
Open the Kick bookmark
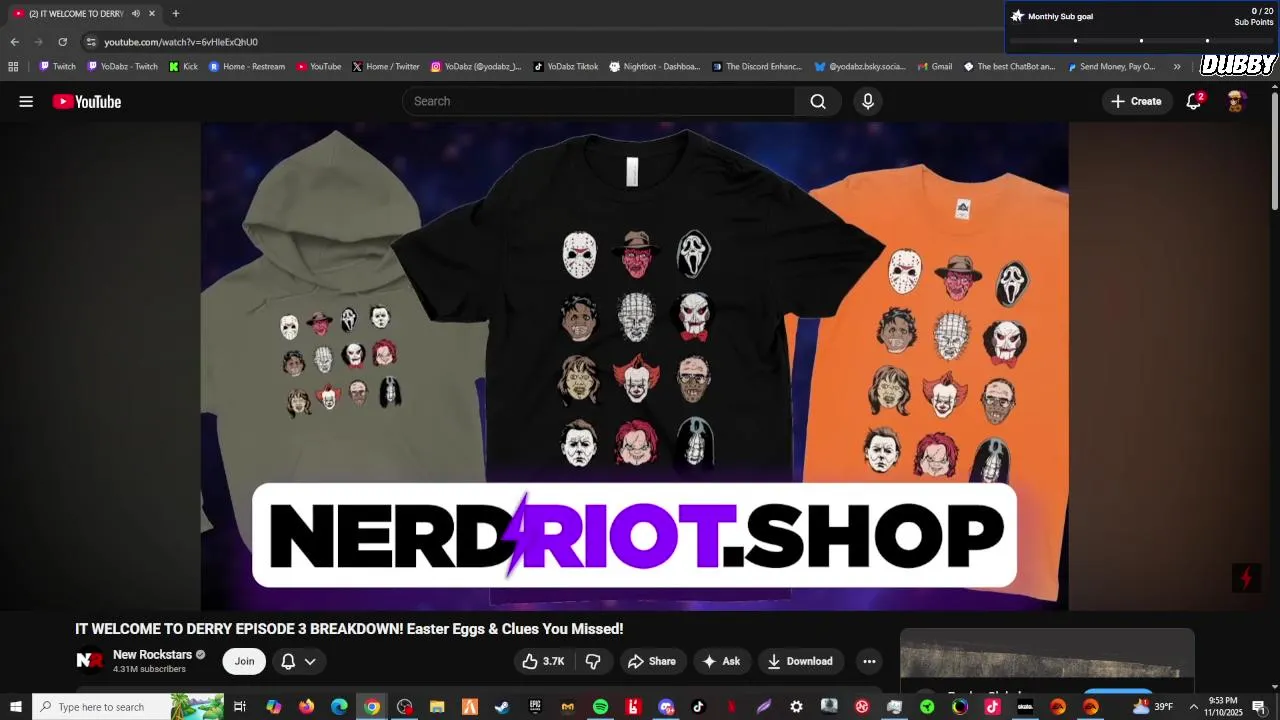184,67
